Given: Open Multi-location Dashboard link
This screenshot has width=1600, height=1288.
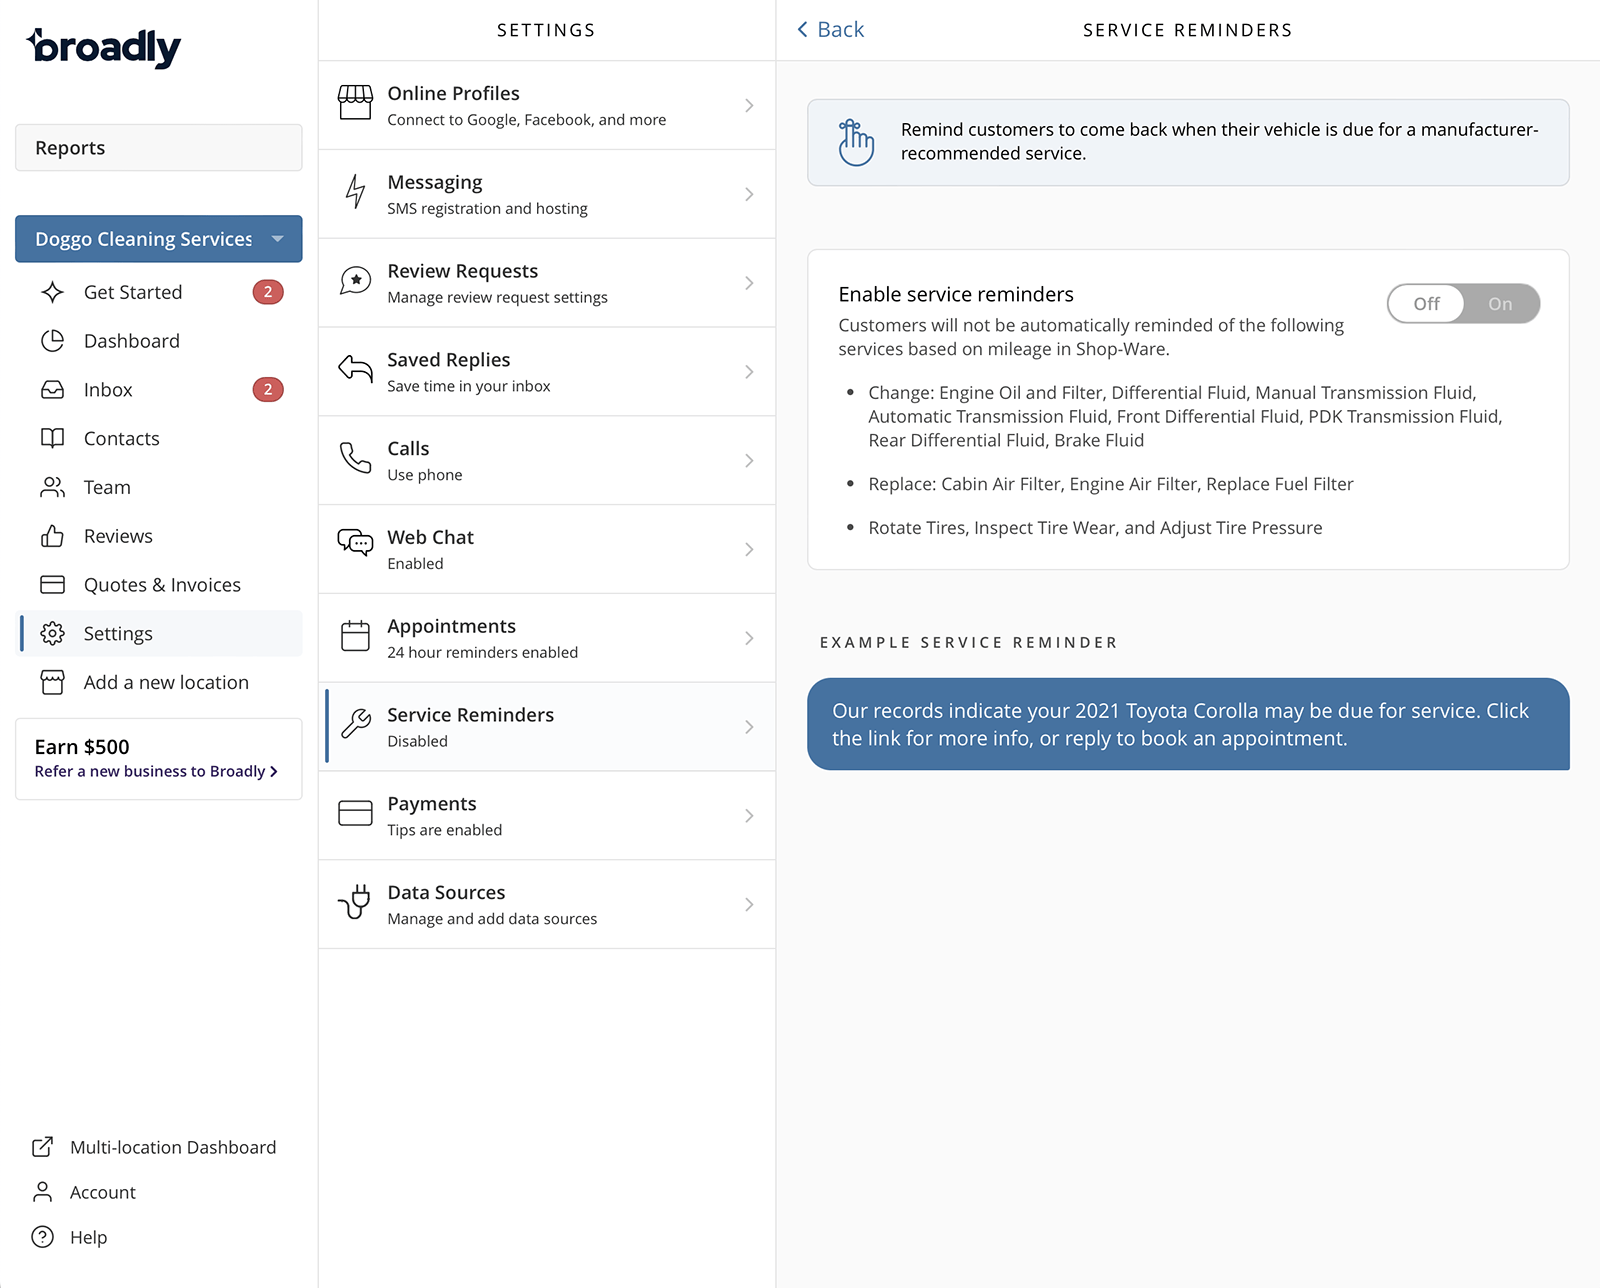Looking at the screenshot, I should point(154,1147).
